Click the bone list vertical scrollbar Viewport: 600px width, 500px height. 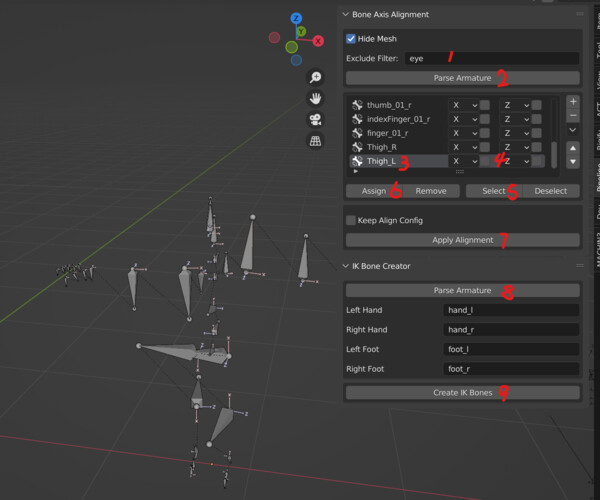[554, 154]
